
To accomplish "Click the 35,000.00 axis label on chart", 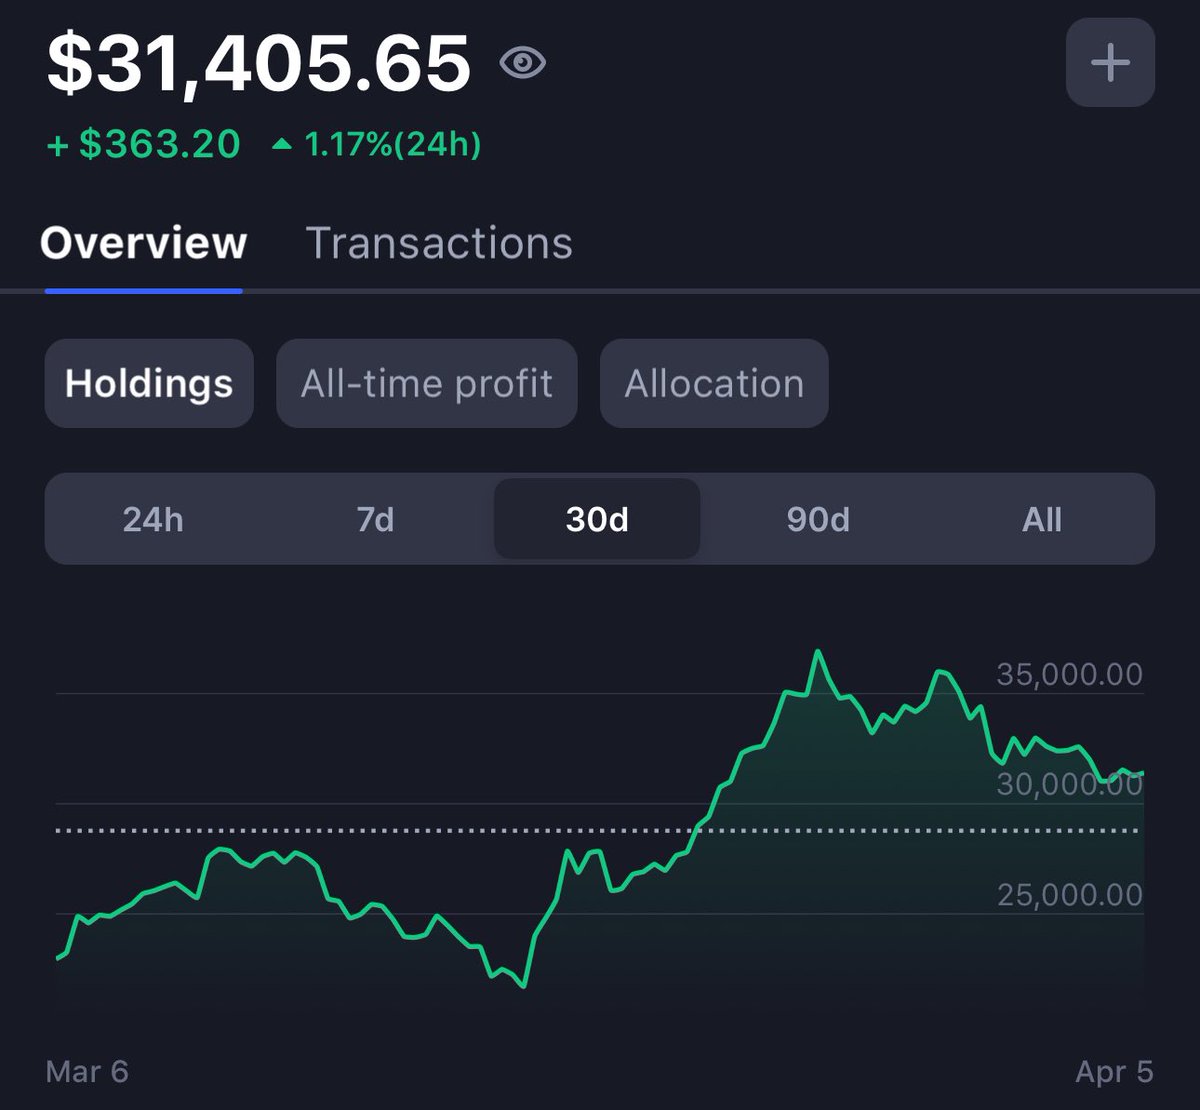I will click(1069, 674).
